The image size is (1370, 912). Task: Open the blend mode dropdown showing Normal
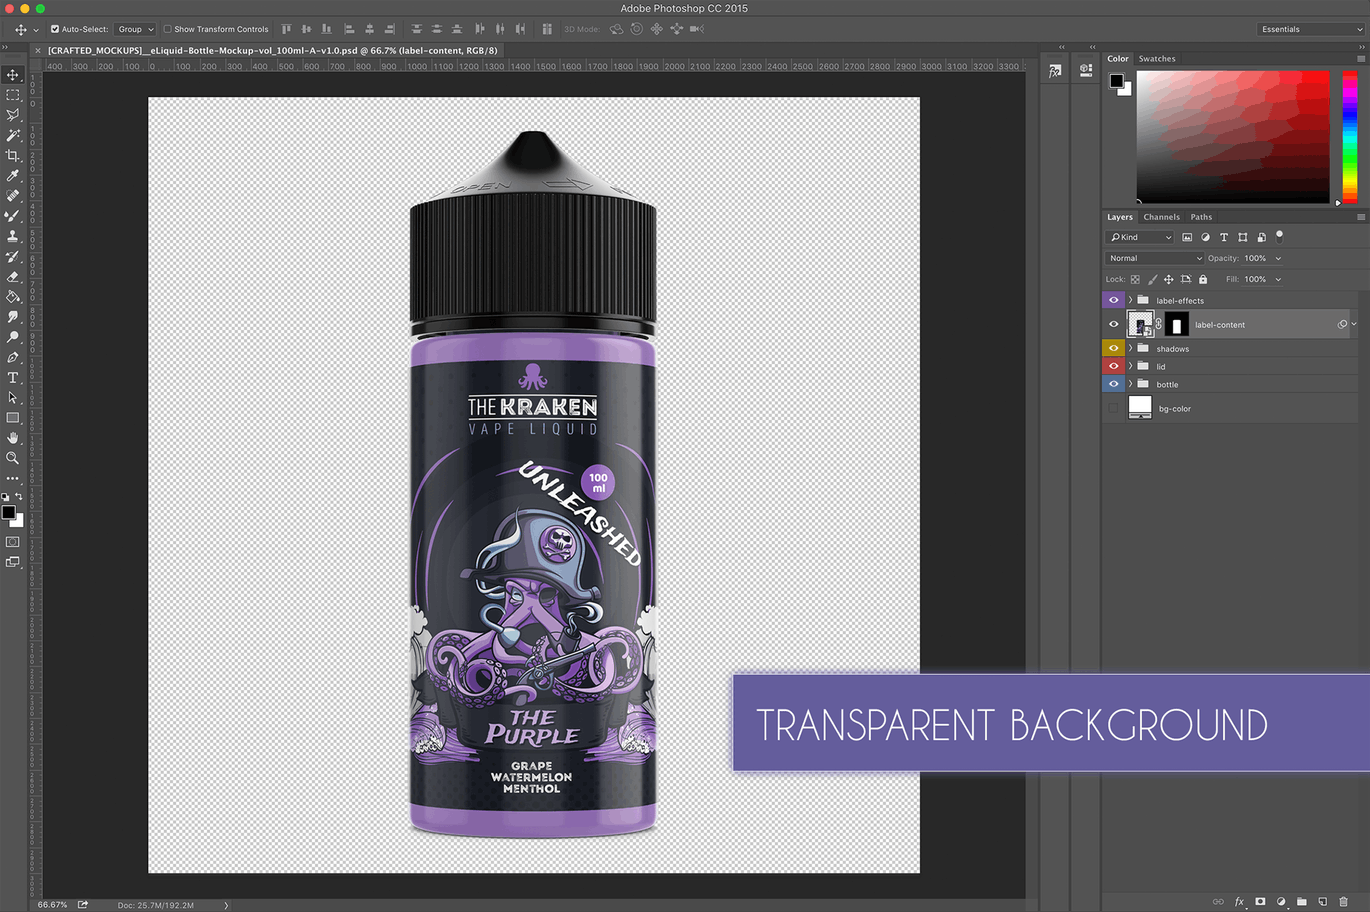click(1154, 257)
